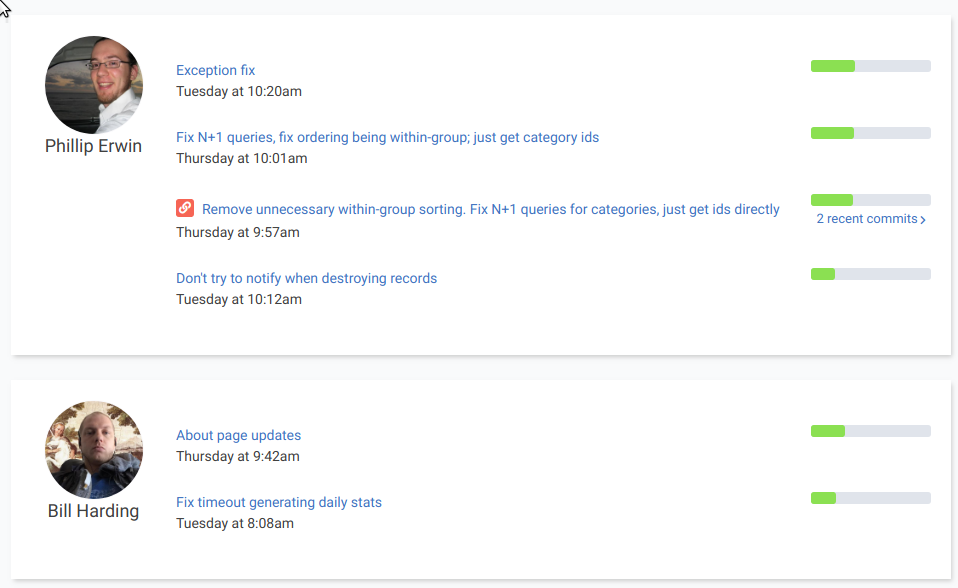The height and width of the screenshot is (588, 958).
Task: Click progress bar beside Fix N+1 queries commit
Action: click(870, 133)
